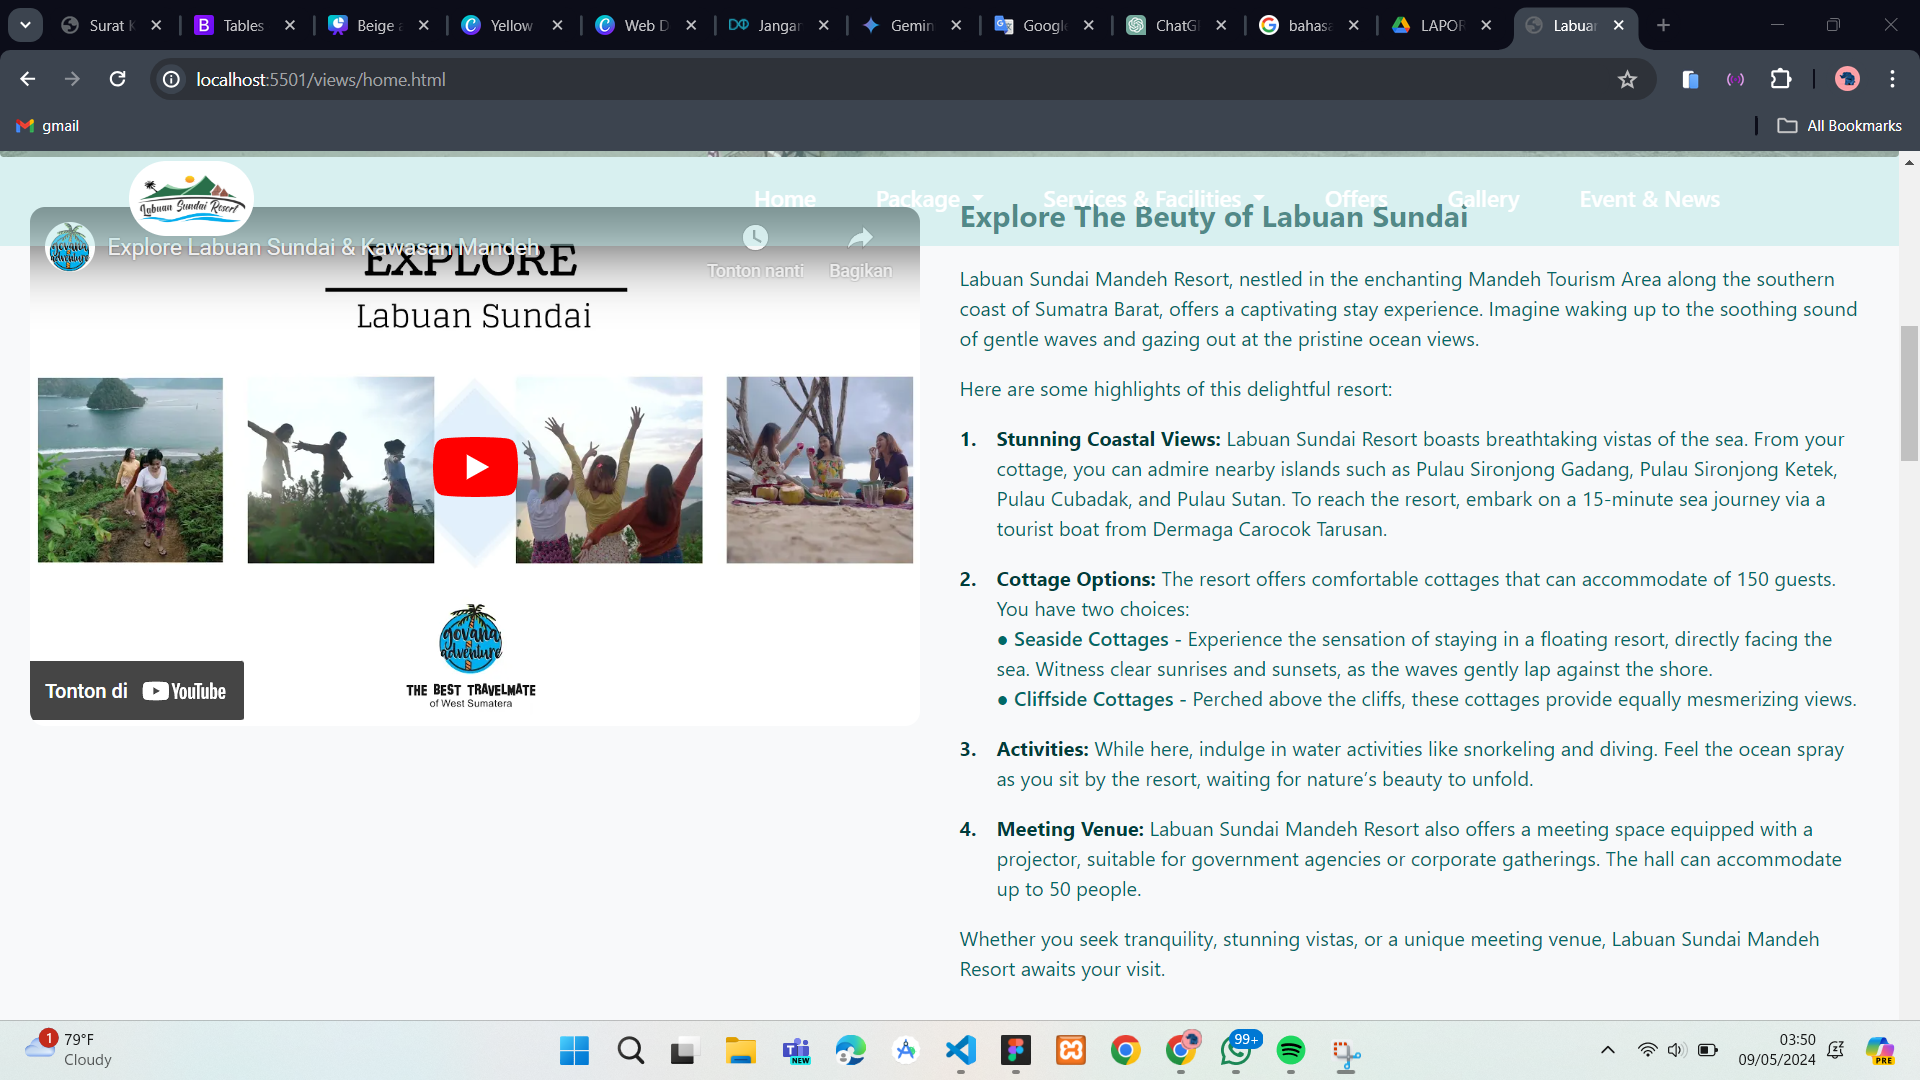Open Figma from taskbar
The height and width of the screenshot is (1080, 1920).
point(1015,1051)
